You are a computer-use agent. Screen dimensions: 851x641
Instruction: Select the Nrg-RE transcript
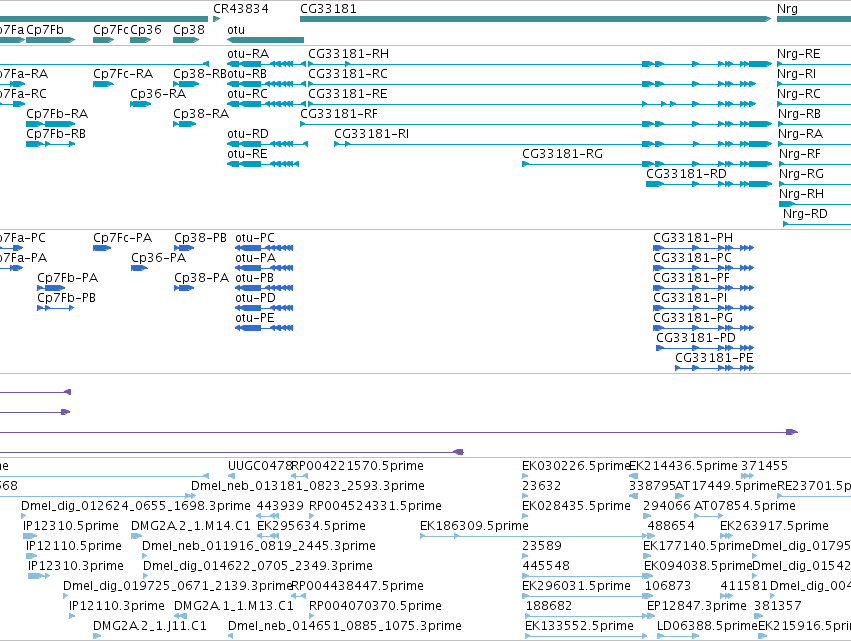point(814,64)
